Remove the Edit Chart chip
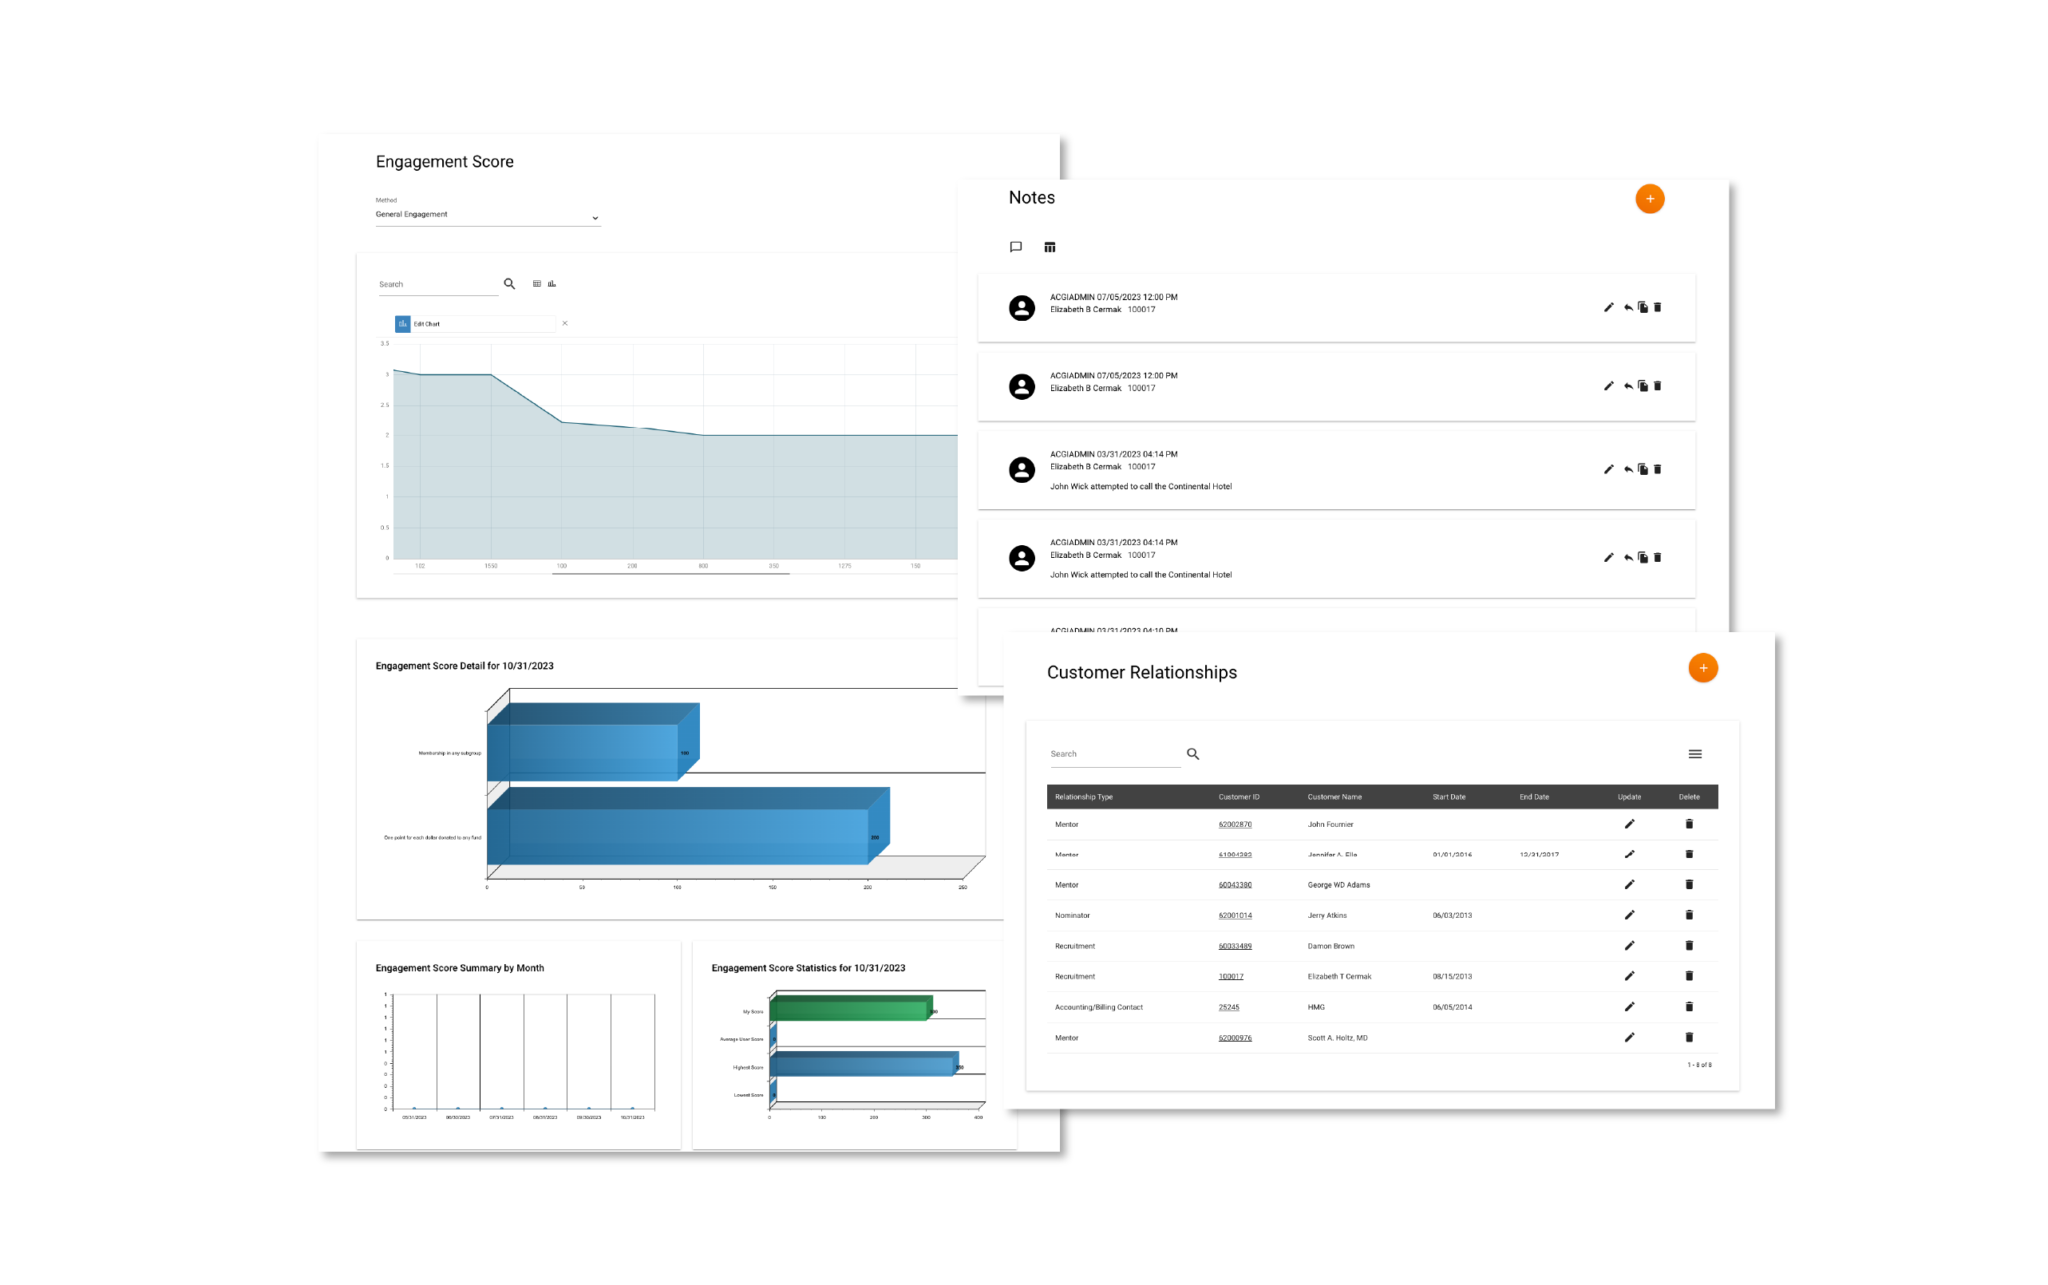This screenshot has width=2048, height=1285. pos(565,323)
